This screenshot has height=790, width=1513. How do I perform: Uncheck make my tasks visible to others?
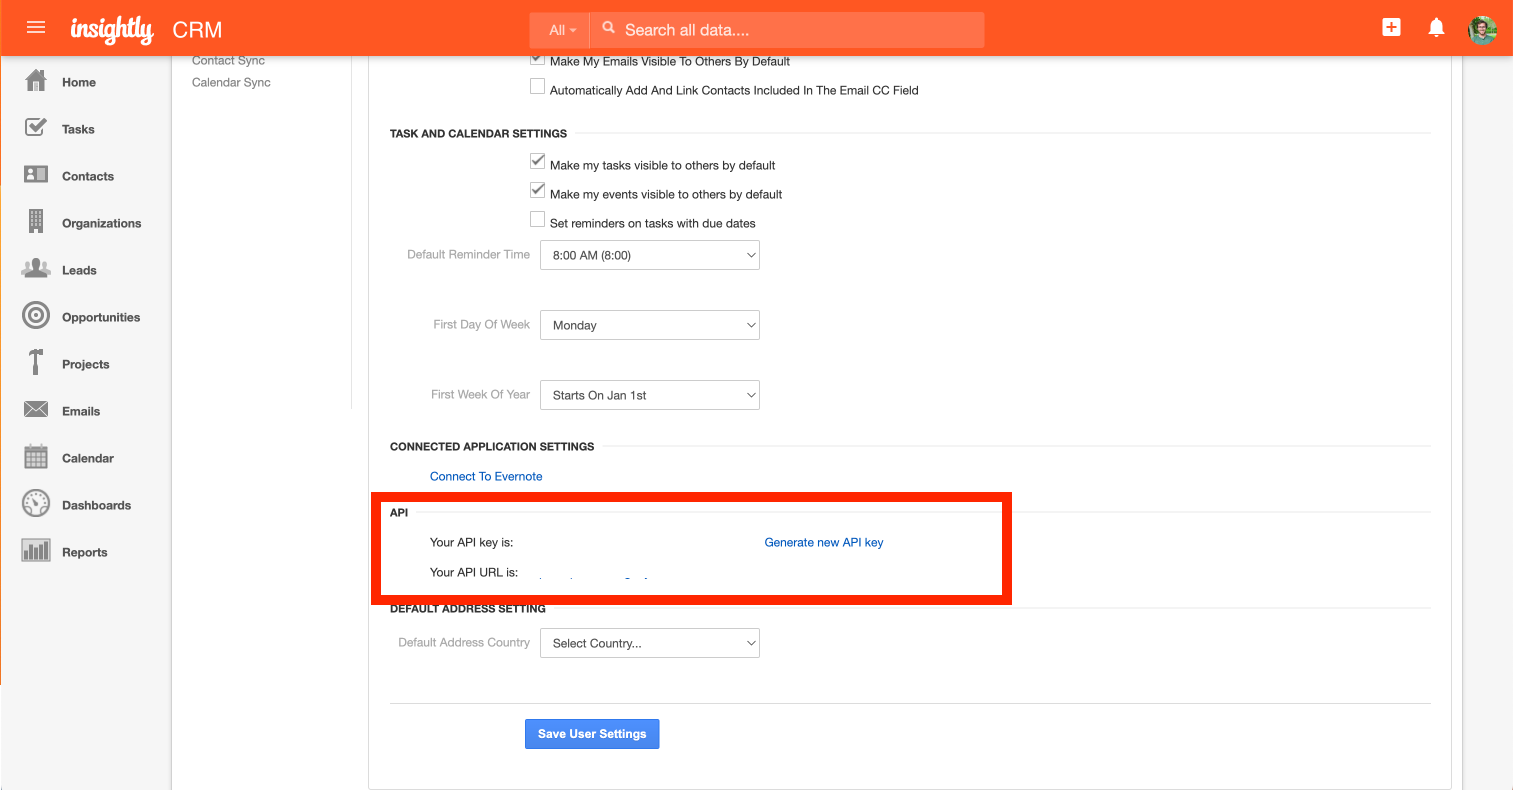pyautogui.click(x=537, y=160)
